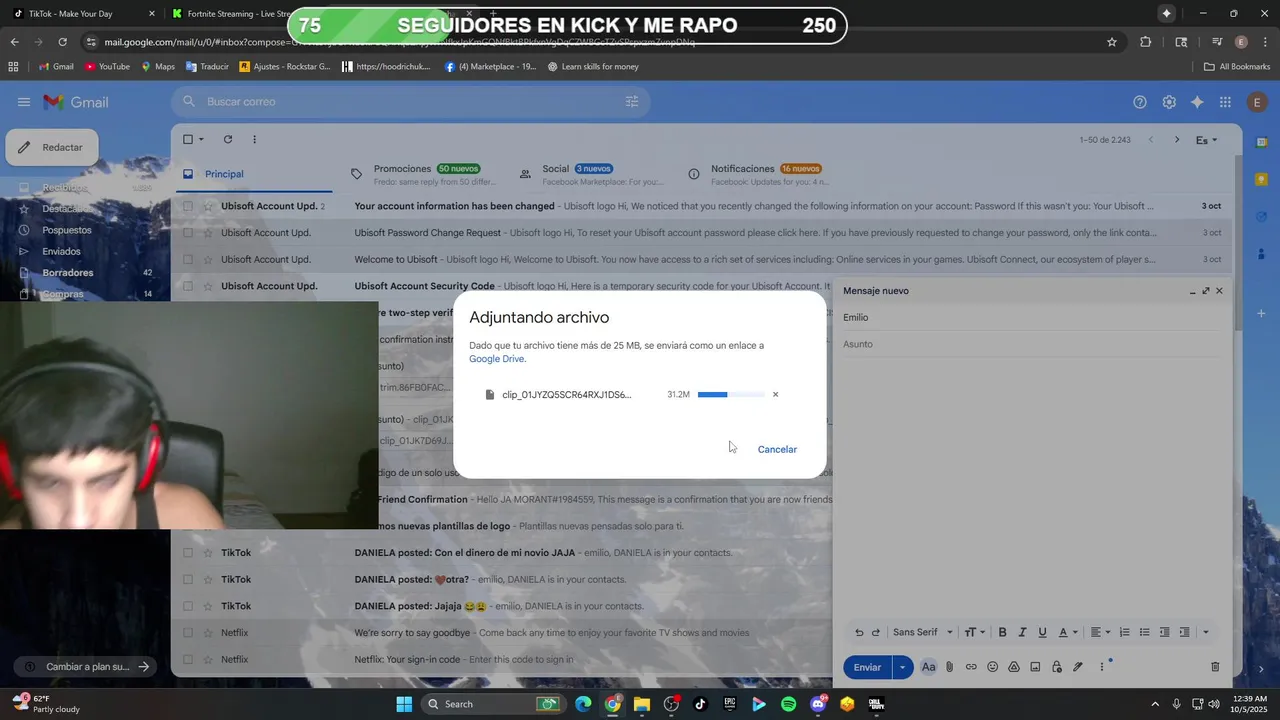Screen dimensions: 1280x720
Task: Toggle the formatting options Aa icon
Action: click(x=928, y=667)
